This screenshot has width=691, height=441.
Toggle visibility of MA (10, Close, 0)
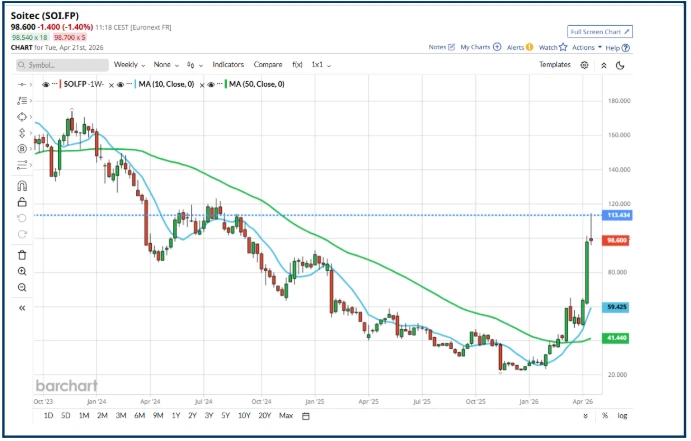click(x=120, y=85)
